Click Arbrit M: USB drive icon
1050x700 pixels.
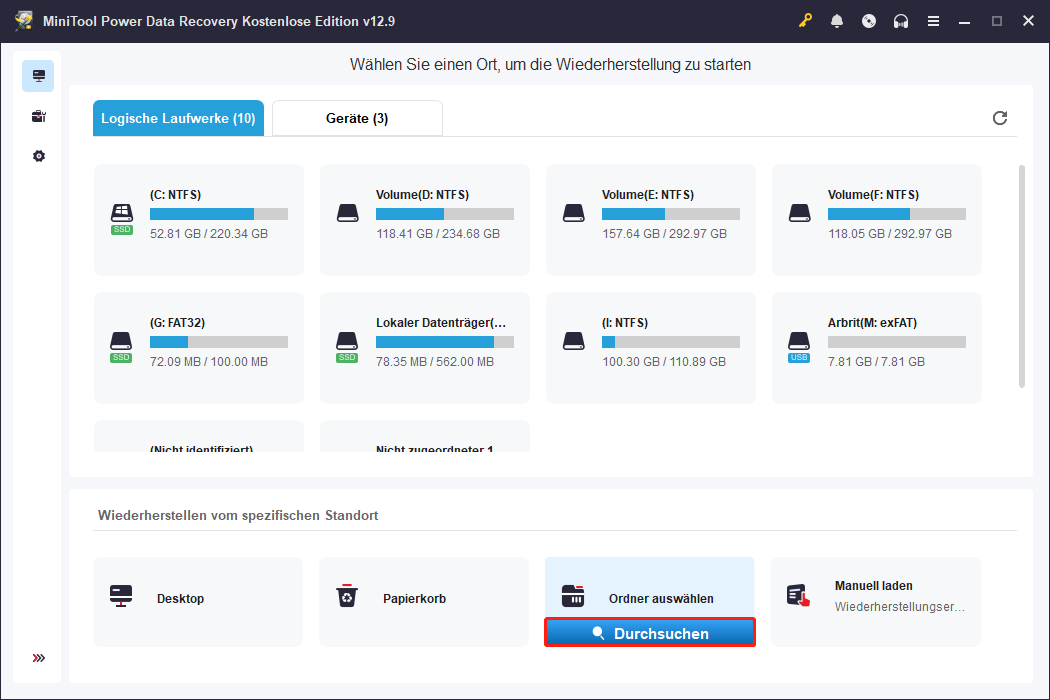click(x=799, y=346)
